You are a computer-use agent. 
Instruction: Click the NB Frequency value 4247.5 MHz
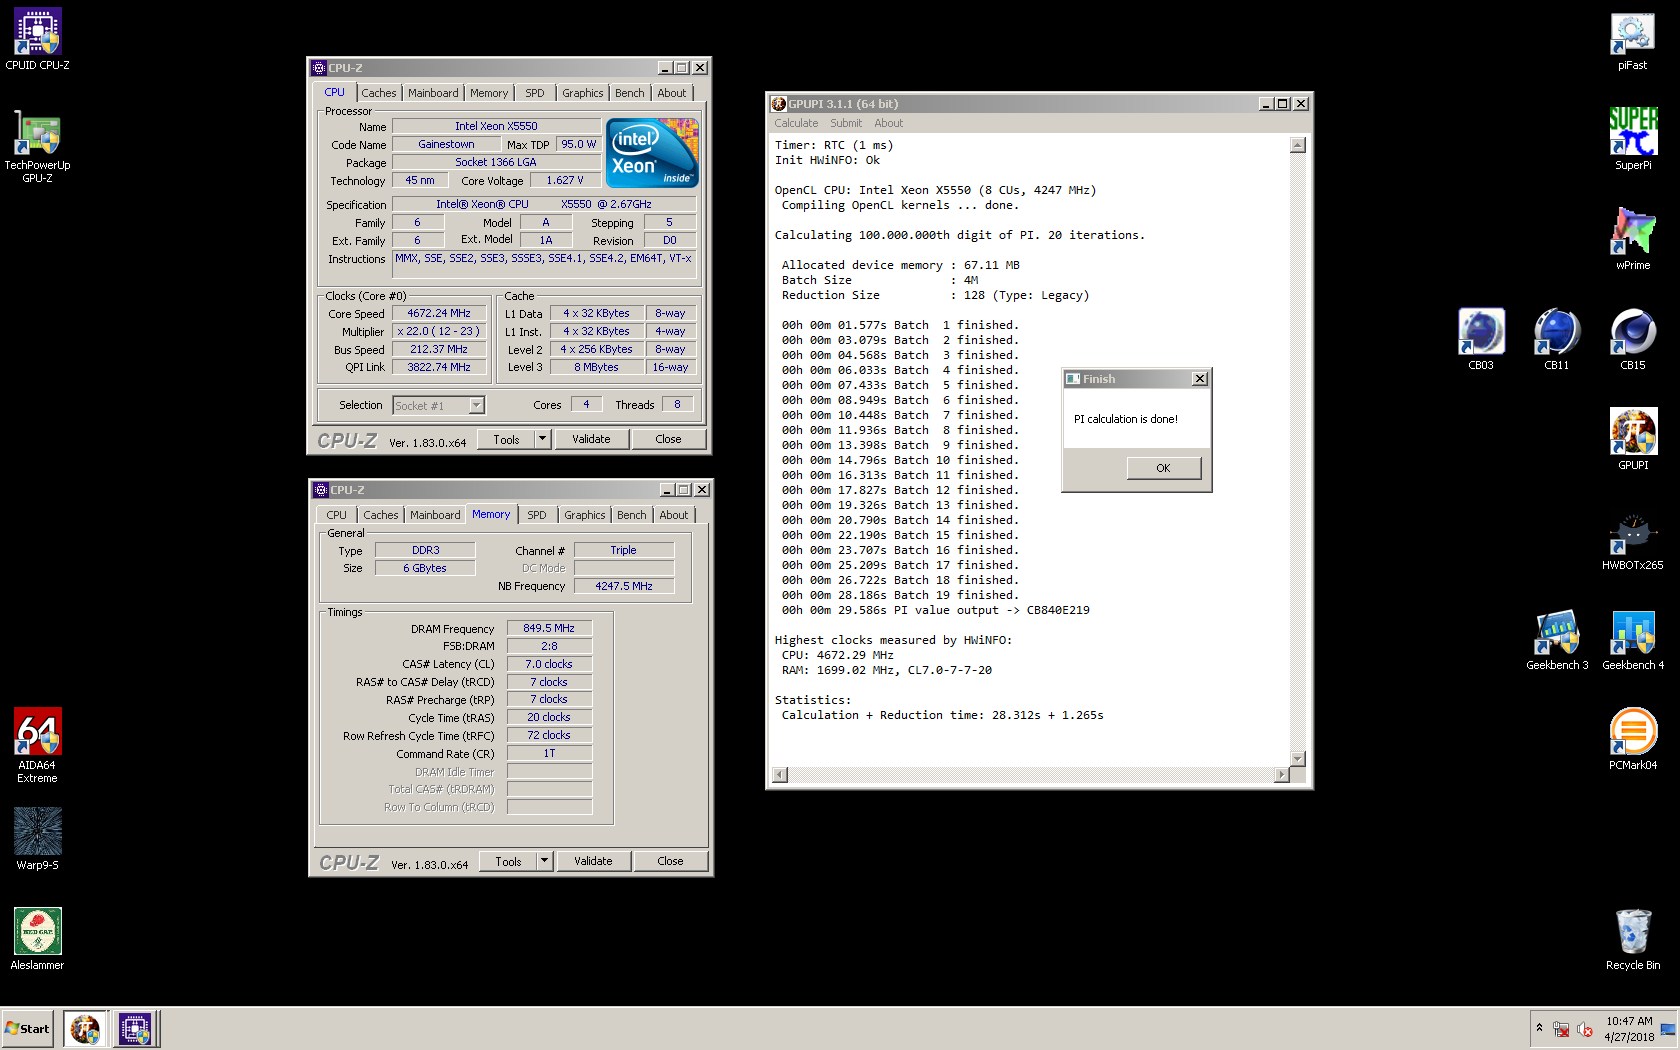coord(624,586)
